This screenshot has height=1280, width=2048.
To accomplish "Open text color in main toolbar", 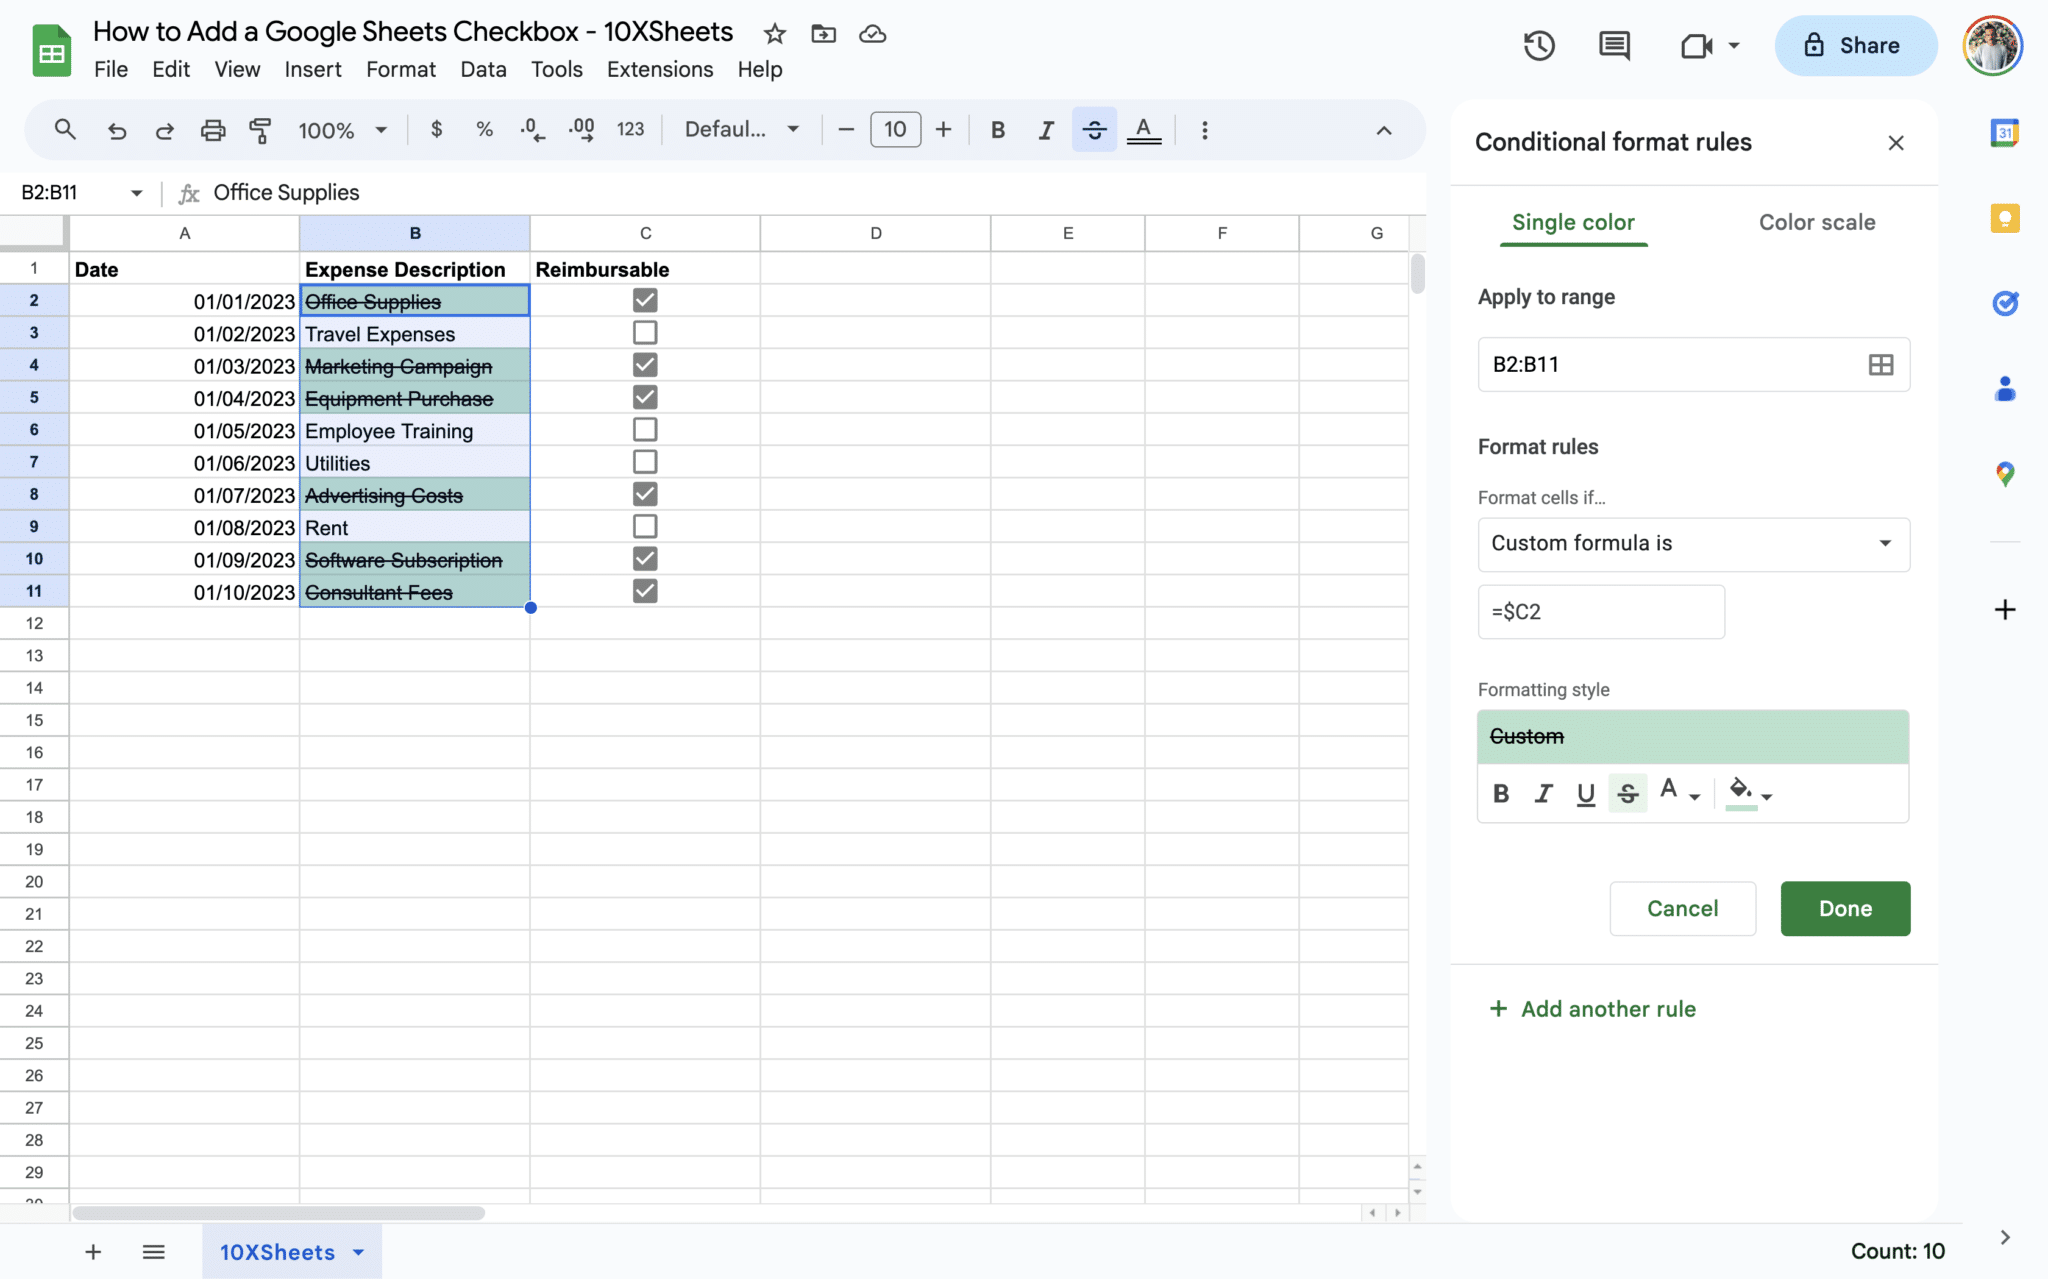I will [x=1144, y=130].
